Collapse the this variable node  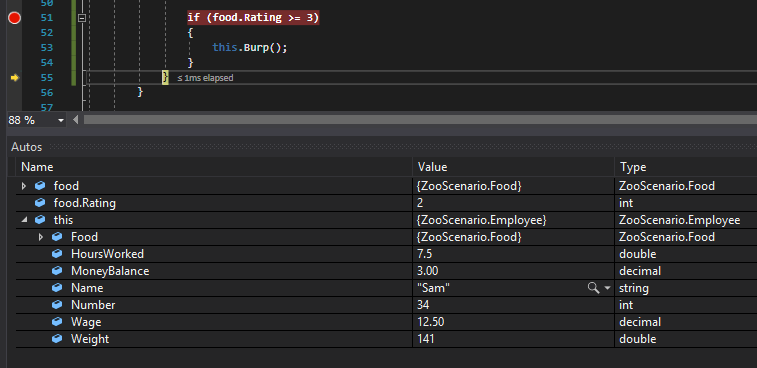(x=24, y=220)
